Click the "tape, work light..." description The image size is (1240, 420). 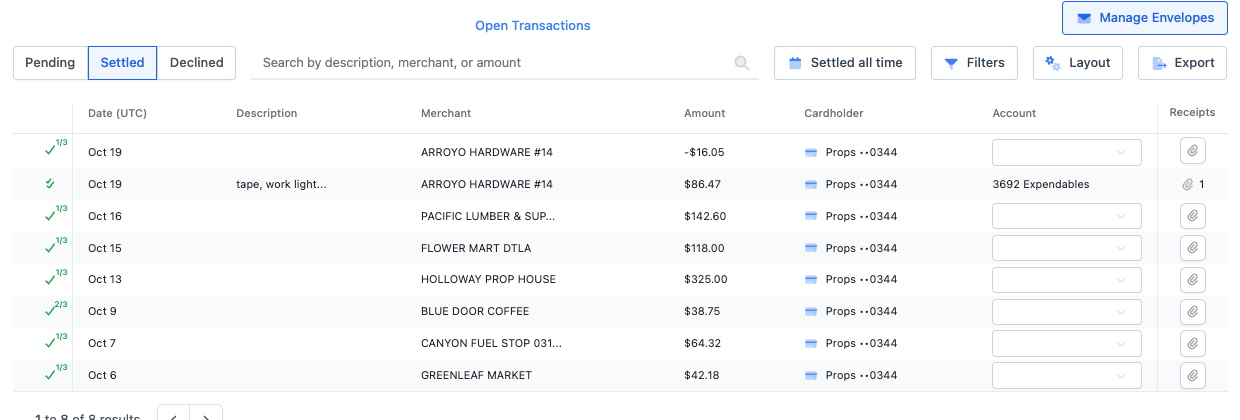[x=281, y=184]
